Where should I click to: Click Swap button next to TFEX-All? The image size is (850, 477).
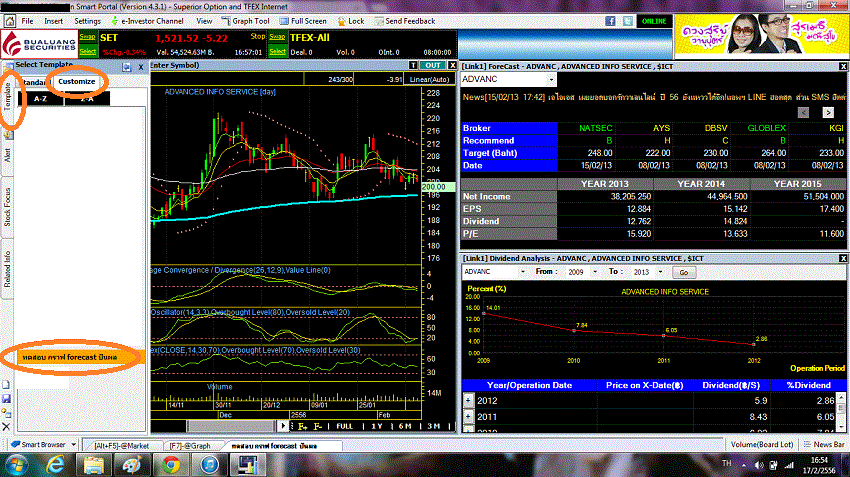278,37
